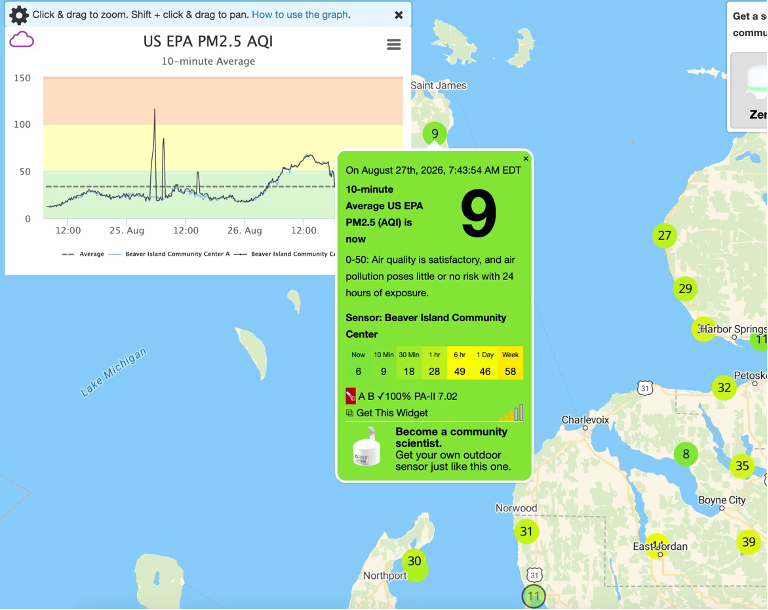The image size is (768, 610).
Task: Open graph settings via the gear icon
Action: (19, 15)
